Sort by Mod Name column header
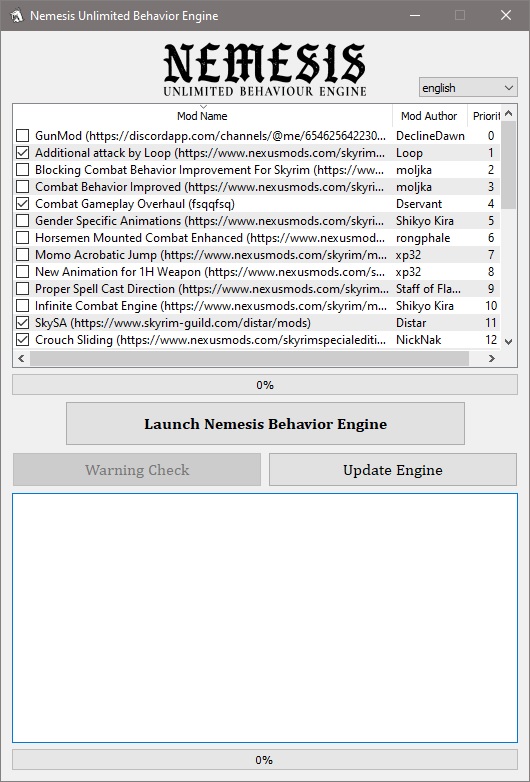This screenshot has height=782, width=530. tap(202, 116)
